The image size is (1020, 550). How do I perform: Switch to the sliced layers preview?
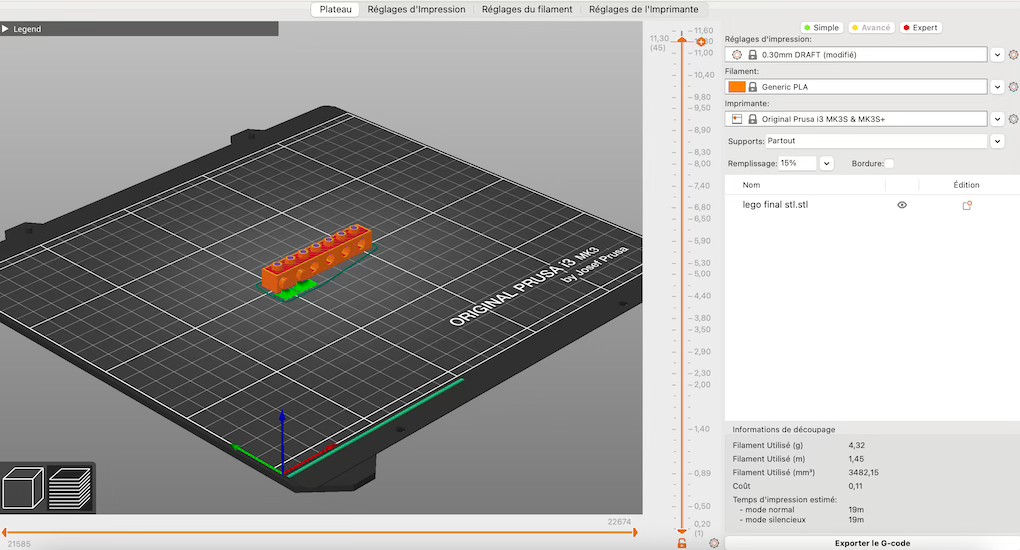point(70,488)
